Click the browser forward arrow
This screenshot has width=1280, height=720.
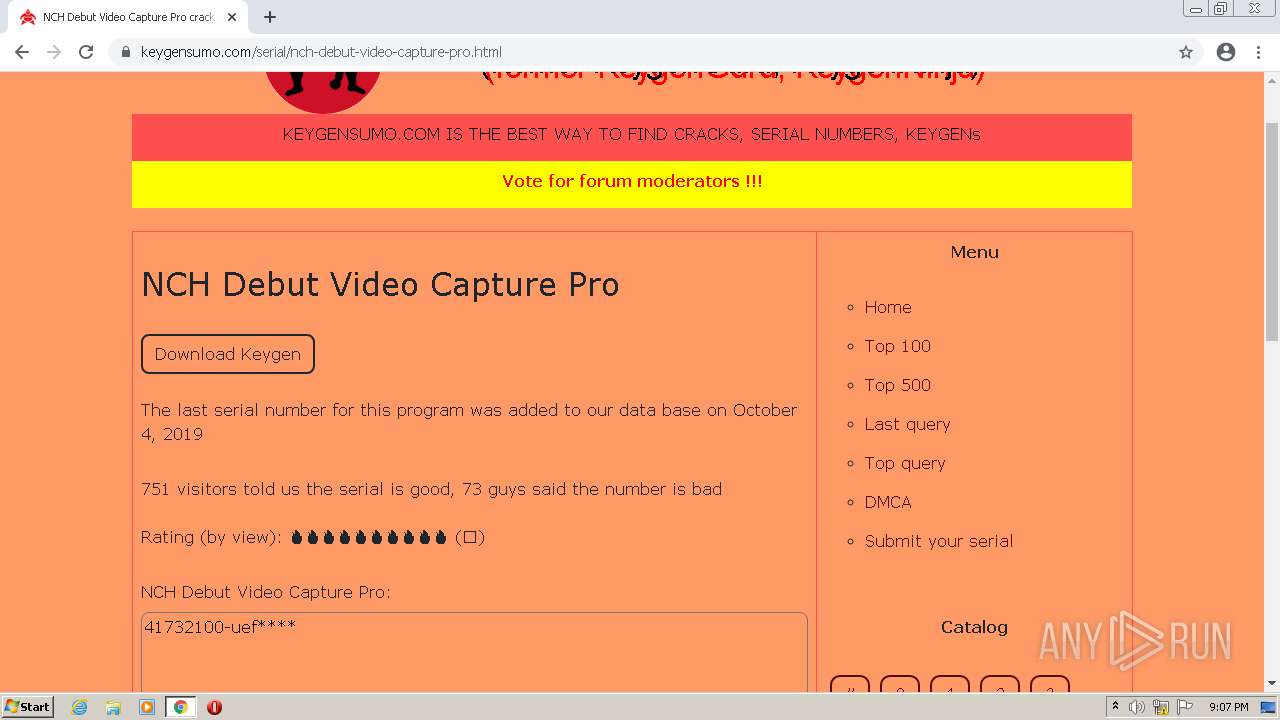click(x=54, y=52)
